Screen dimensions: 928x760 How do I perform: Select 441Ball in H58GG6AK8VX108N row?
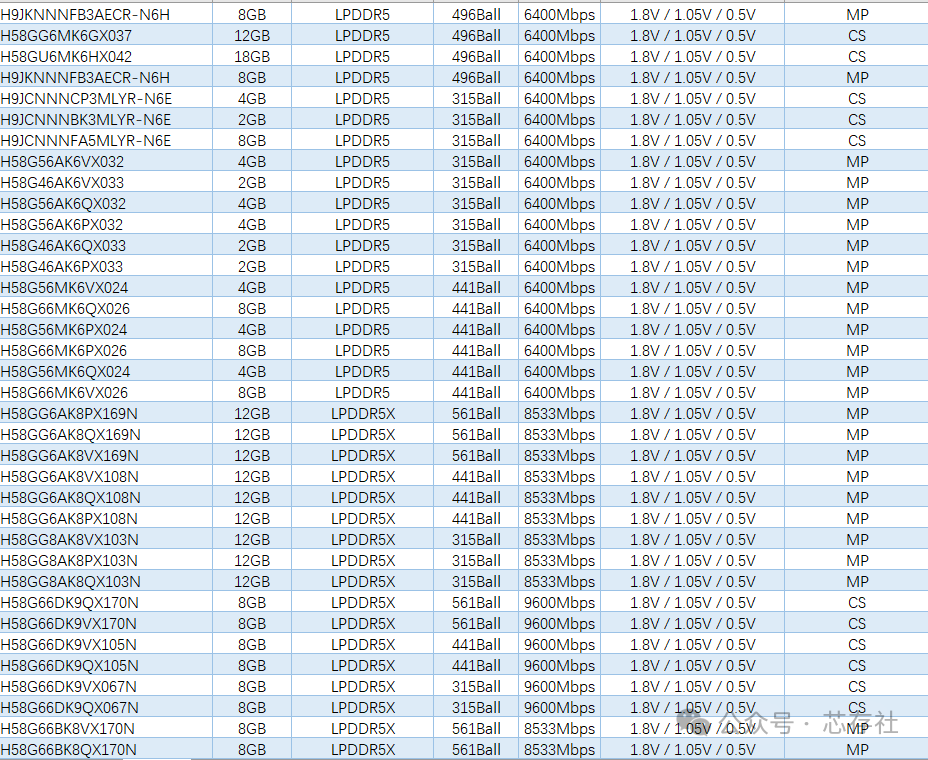tap(476, 477)
